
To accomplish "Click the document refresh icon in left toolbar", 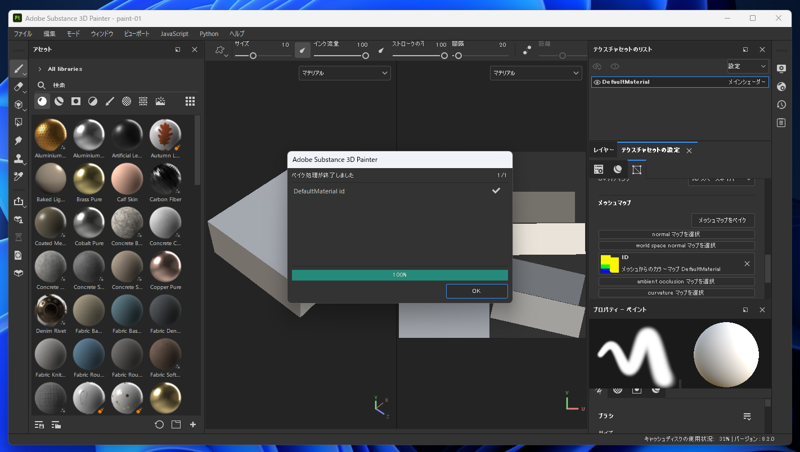I will pos(18,255).
